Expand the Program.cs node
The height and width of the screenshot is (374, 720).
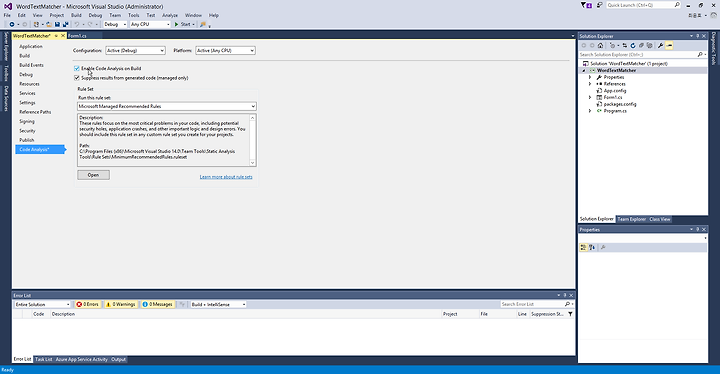pyautogui.click(x=590, y=111)
